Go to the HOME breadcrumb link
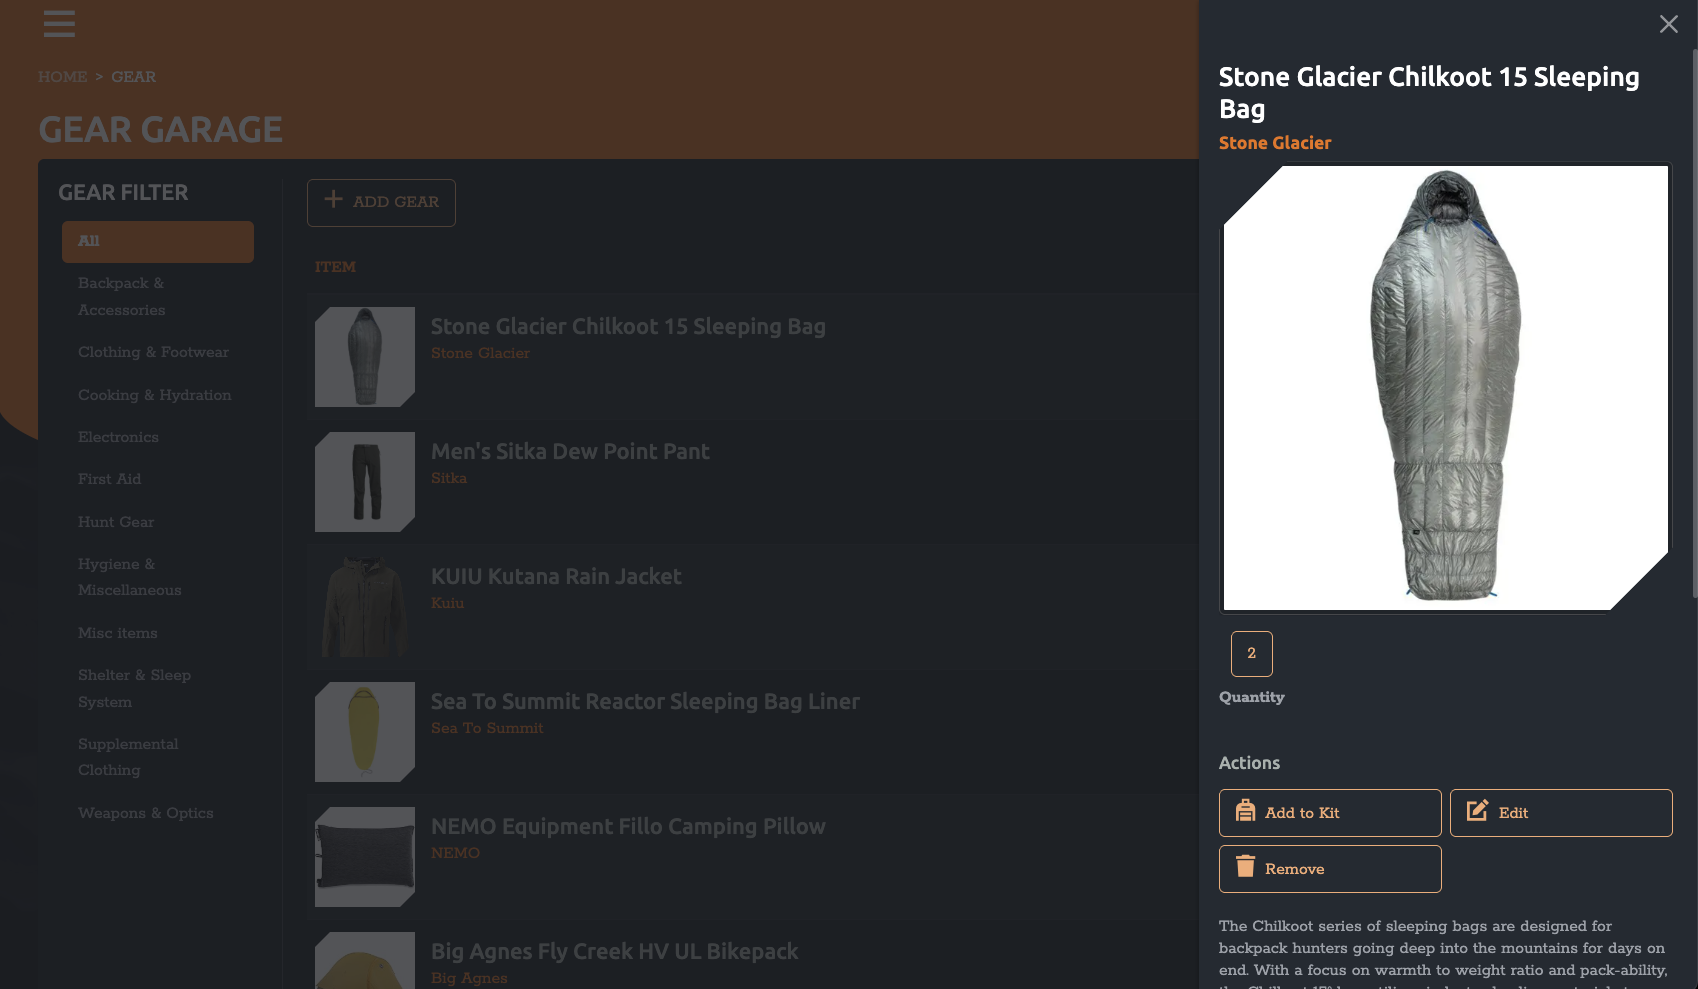This screenshot has height=989, width=1698. click(x=62, y=77)
